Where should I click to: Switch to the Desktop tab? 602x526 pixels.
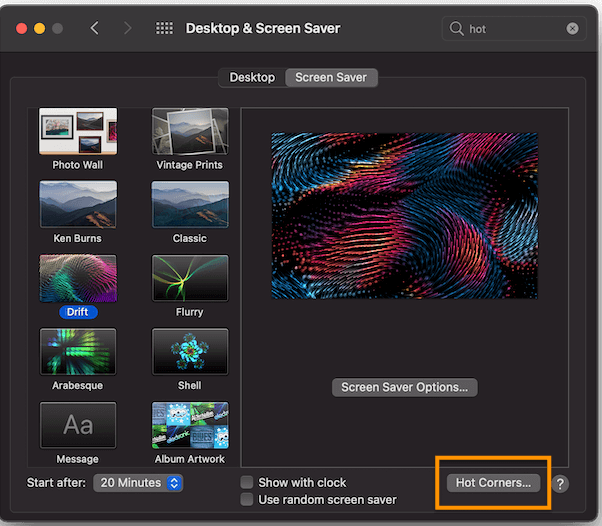[x=252, y=77]
